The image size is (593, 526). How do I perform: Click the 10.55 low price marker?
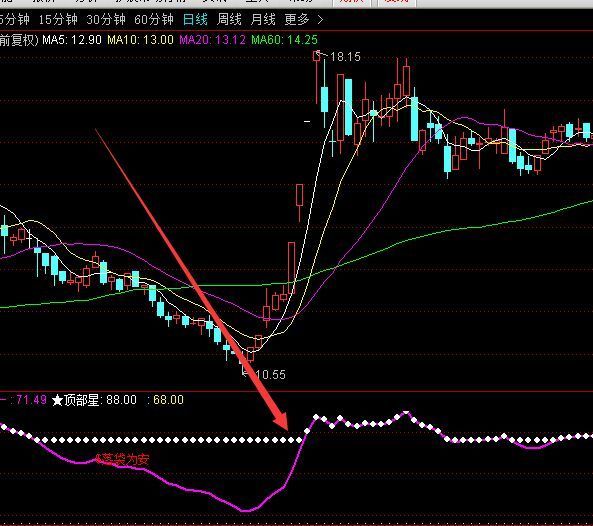270,375
